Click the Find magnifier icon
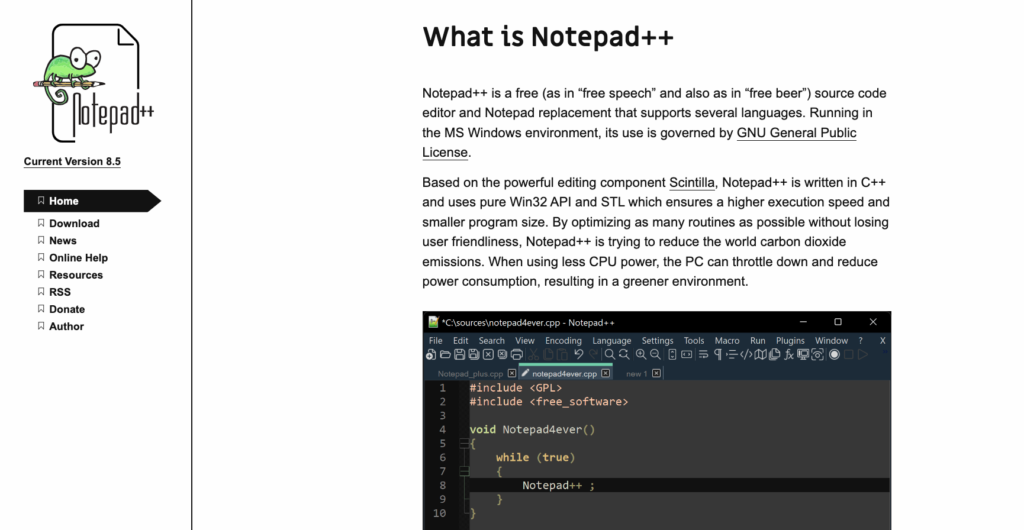 pyautogui.click(x=609, y=354)
